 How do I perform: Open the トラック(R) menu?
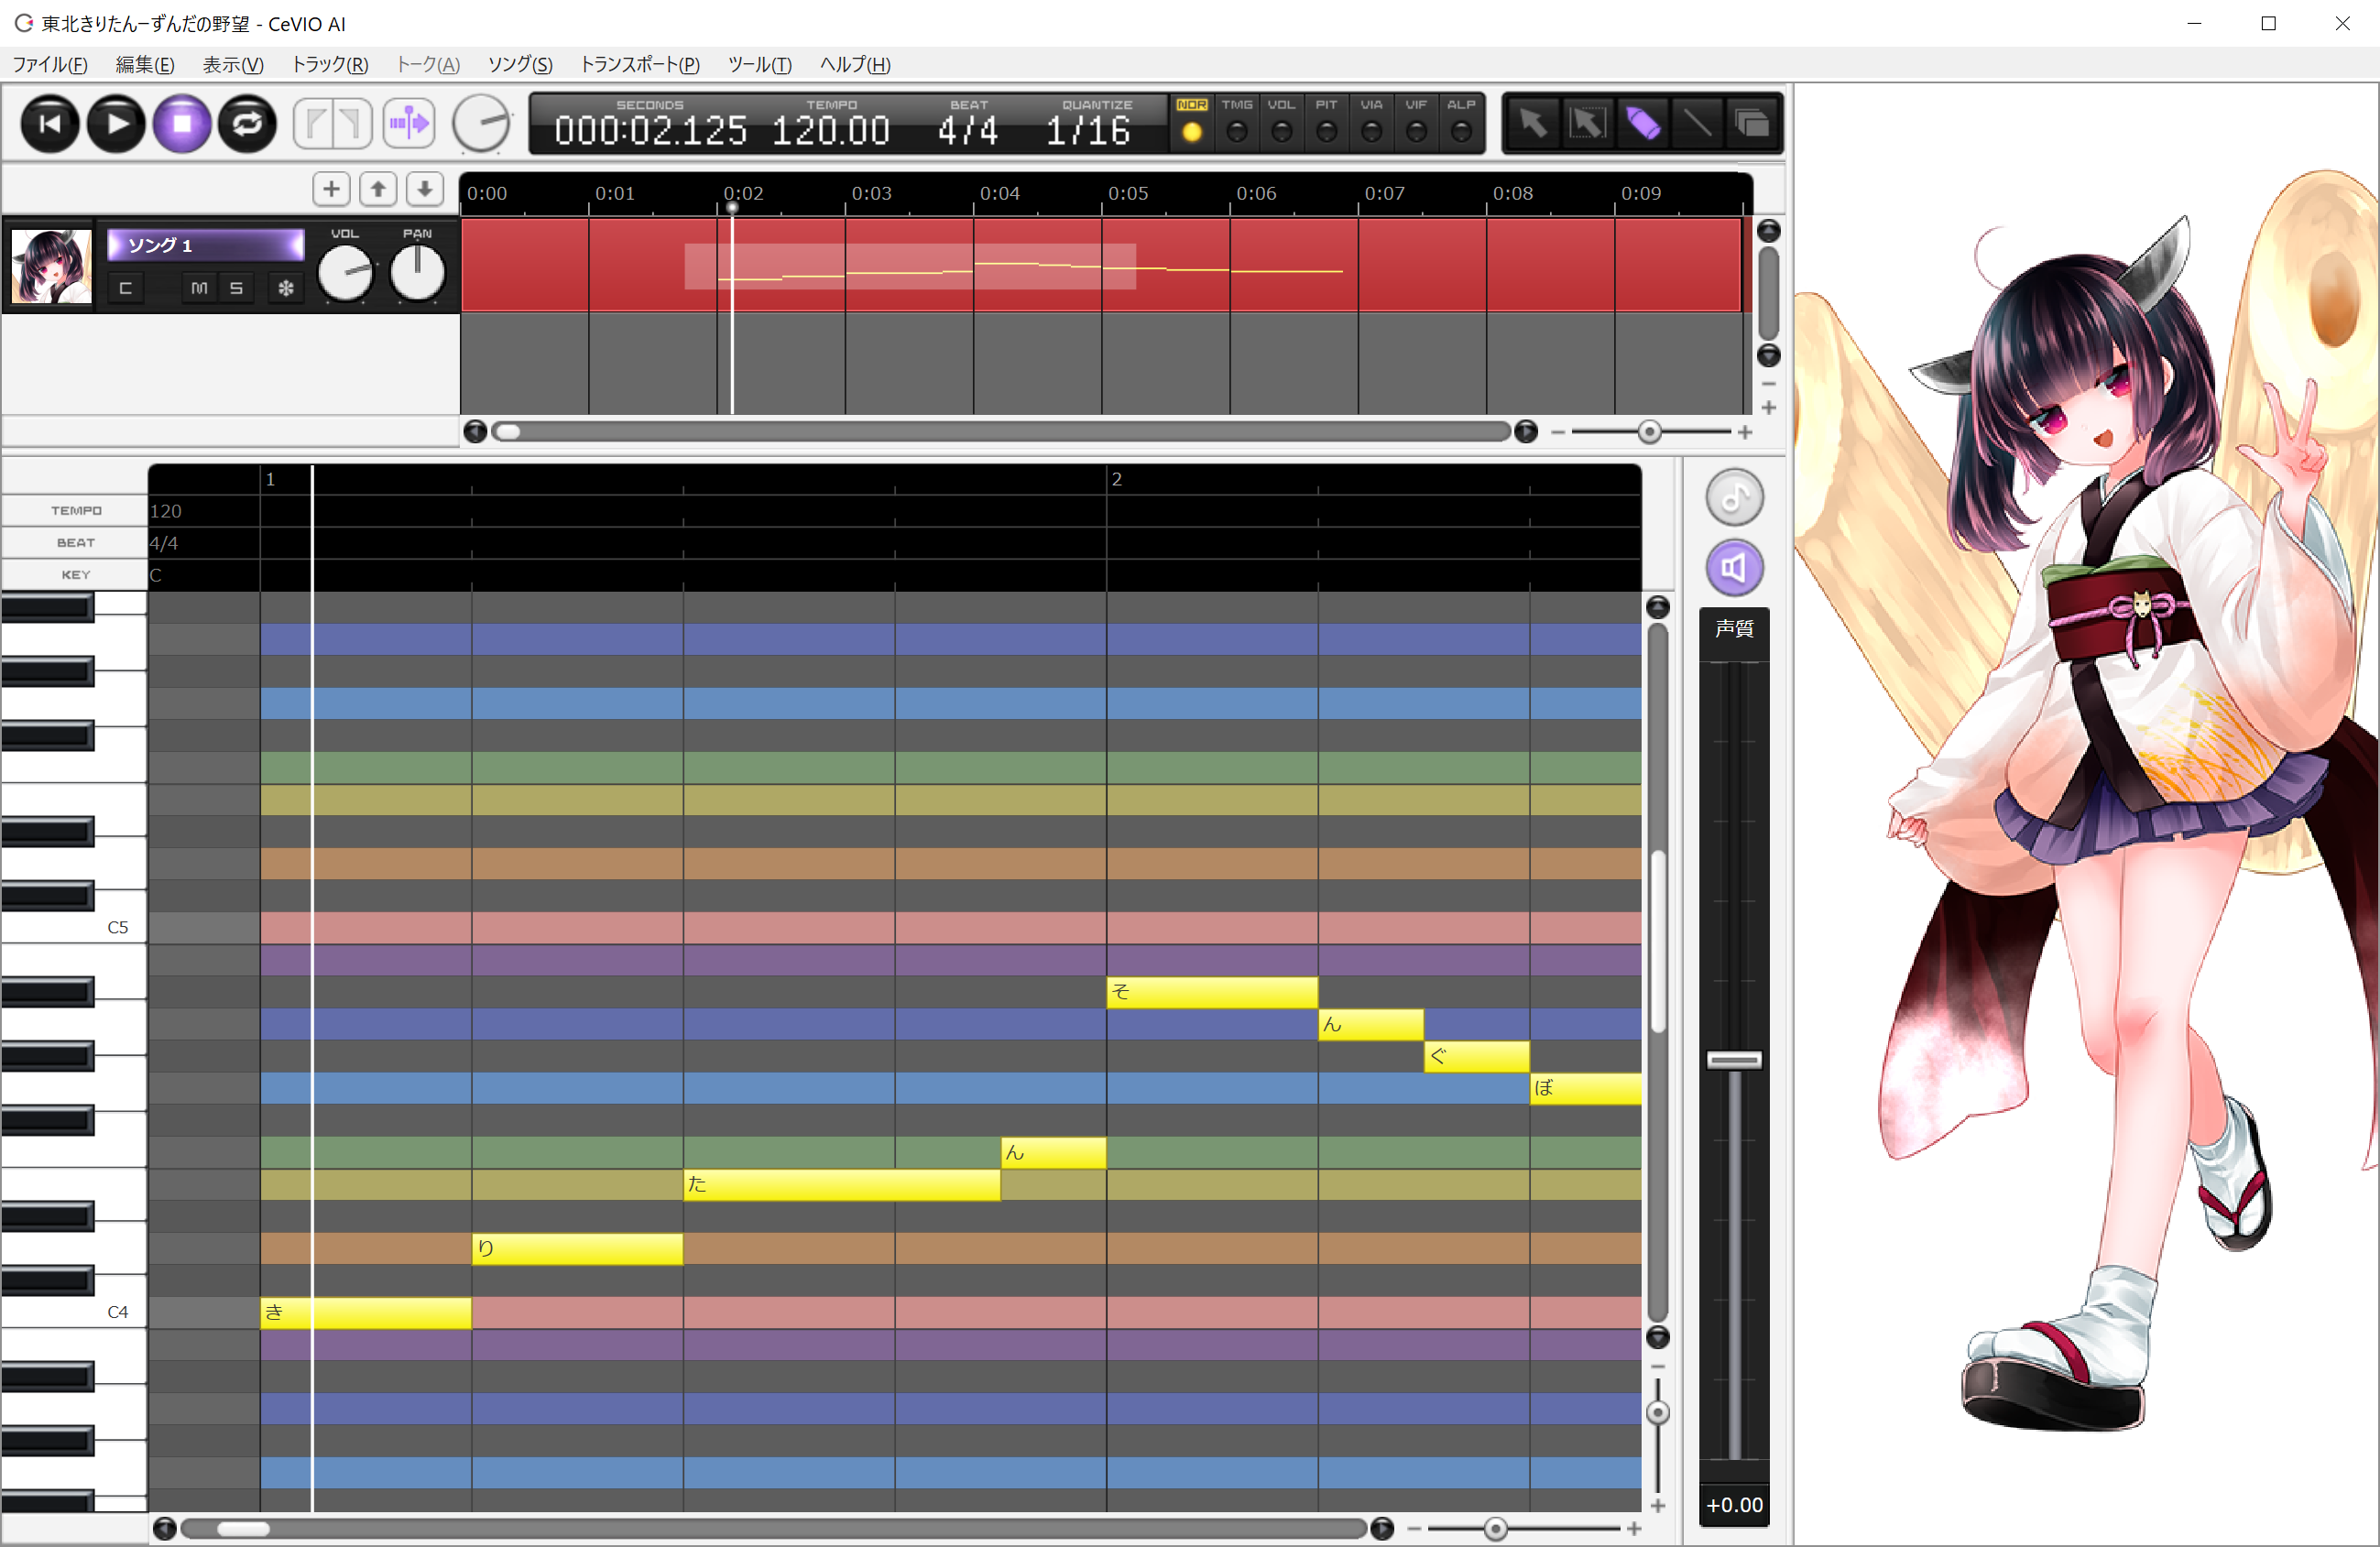(x=330, y=65)
